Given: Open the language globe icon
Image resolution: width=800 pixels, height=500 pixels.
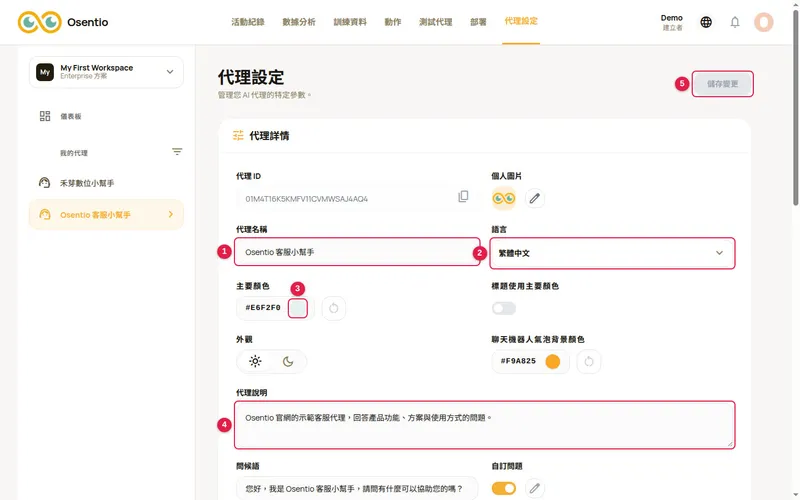Looking at the screenshot, I should (x=706, y=22).
